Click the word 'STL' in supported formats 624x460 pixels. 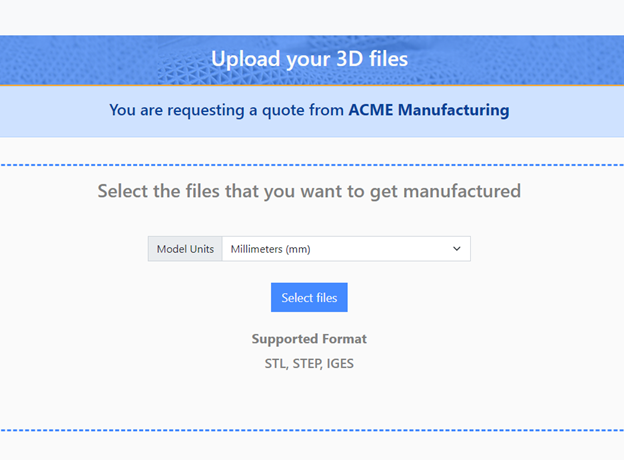tap(276, 363)
